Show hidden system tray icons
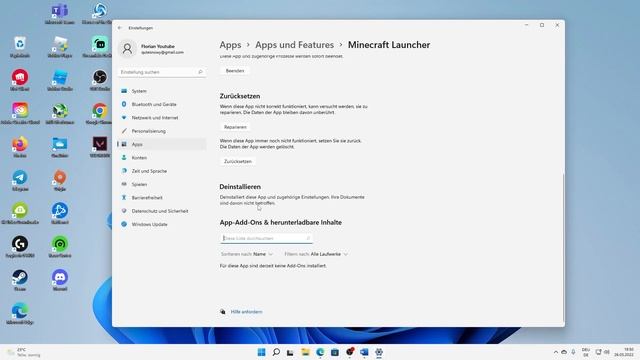 point(556,352)
